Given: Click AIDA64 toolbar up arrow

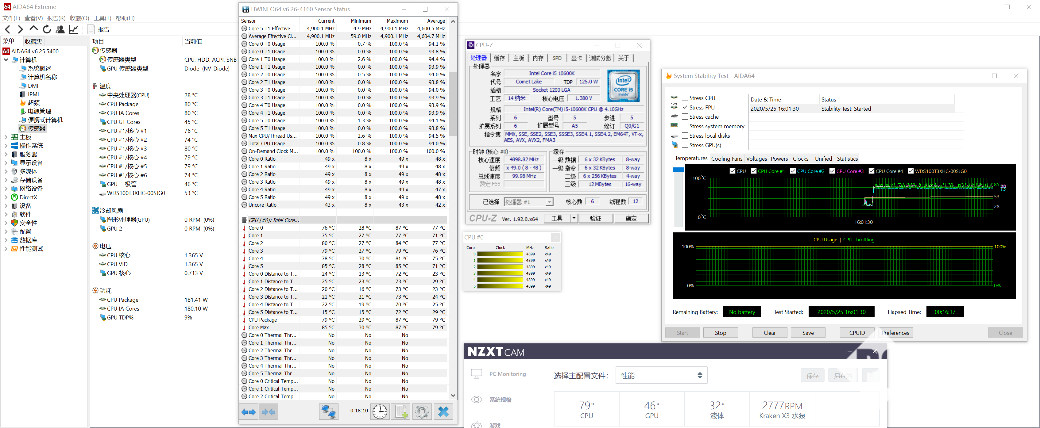Looking at the screenshot, I should [x=33, y=29].
